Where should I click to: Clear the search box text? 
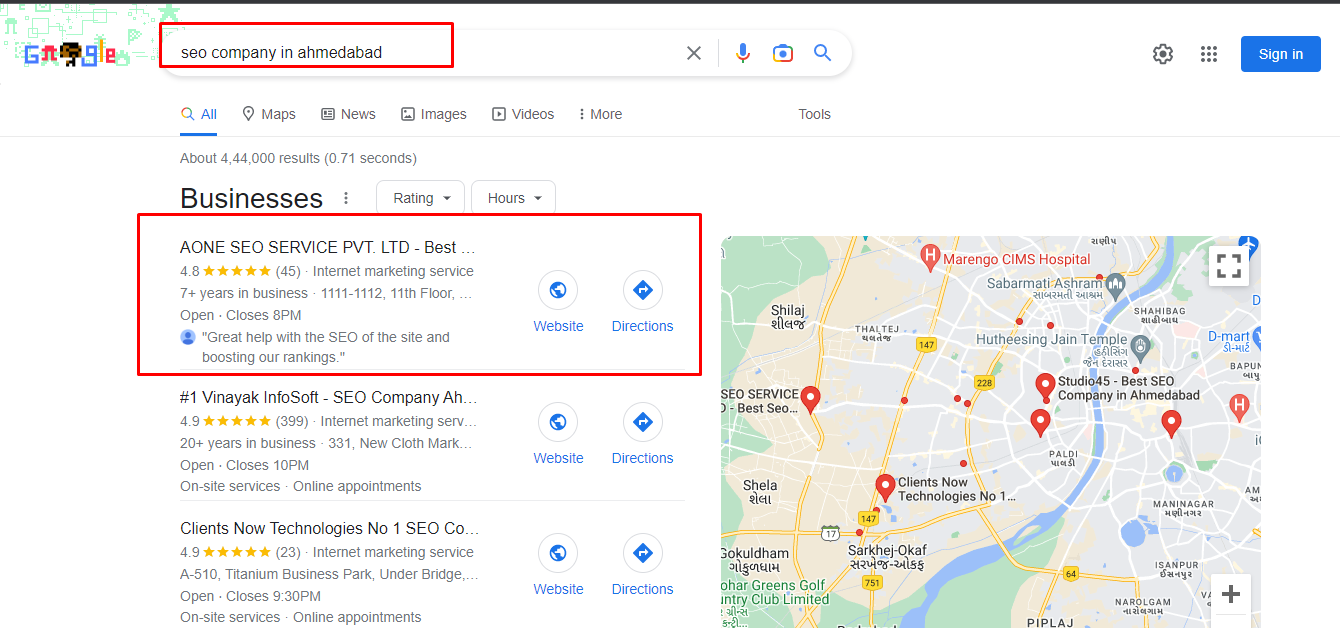point(693,53)
